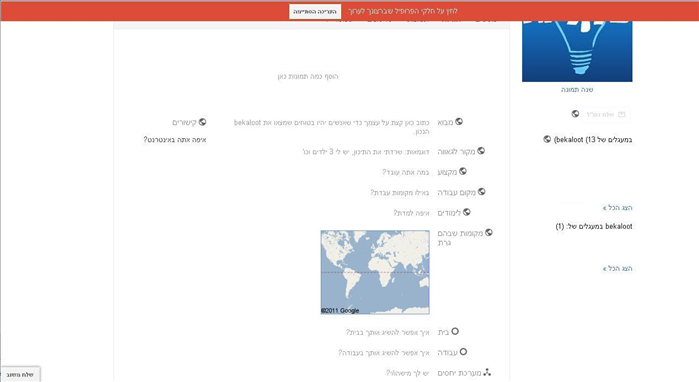Image resolution: width=699 pixels, height=382 pixels.
Task: Click the banner text 'לחץ על חלקי הפרופיל'
Action: (403, 11)
